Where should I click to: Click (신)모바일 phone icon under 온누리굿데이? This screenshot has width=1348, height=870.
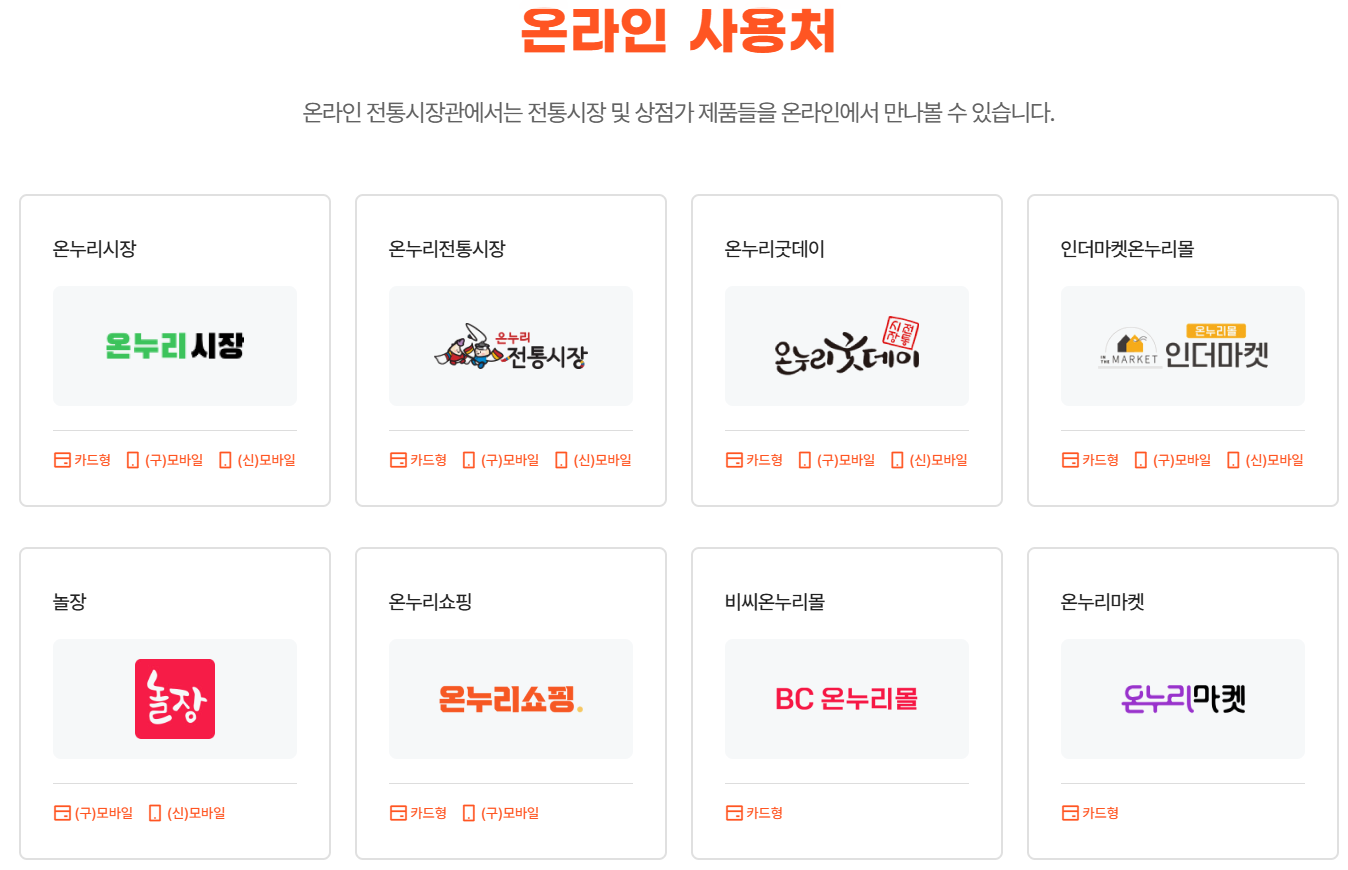(897, 460)
